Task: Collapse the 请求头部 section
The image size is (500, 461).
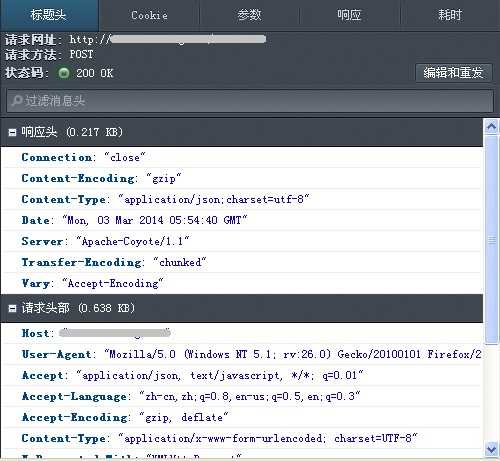Action: tap(12, 308)
